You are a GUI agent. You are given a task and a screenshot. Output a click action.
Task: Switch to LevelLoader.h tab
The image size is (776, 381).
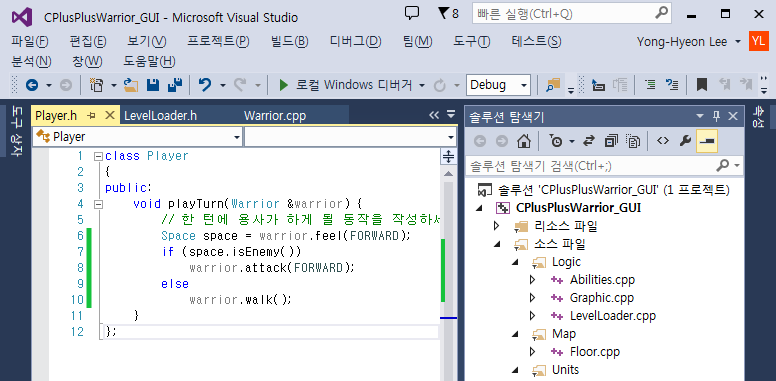[x=160, y=116]
